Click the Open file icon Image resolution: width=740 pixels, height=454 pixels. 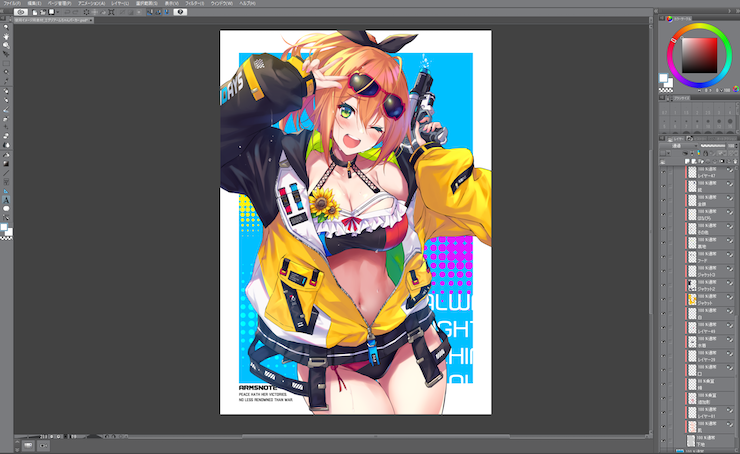[x=43, y=12]
